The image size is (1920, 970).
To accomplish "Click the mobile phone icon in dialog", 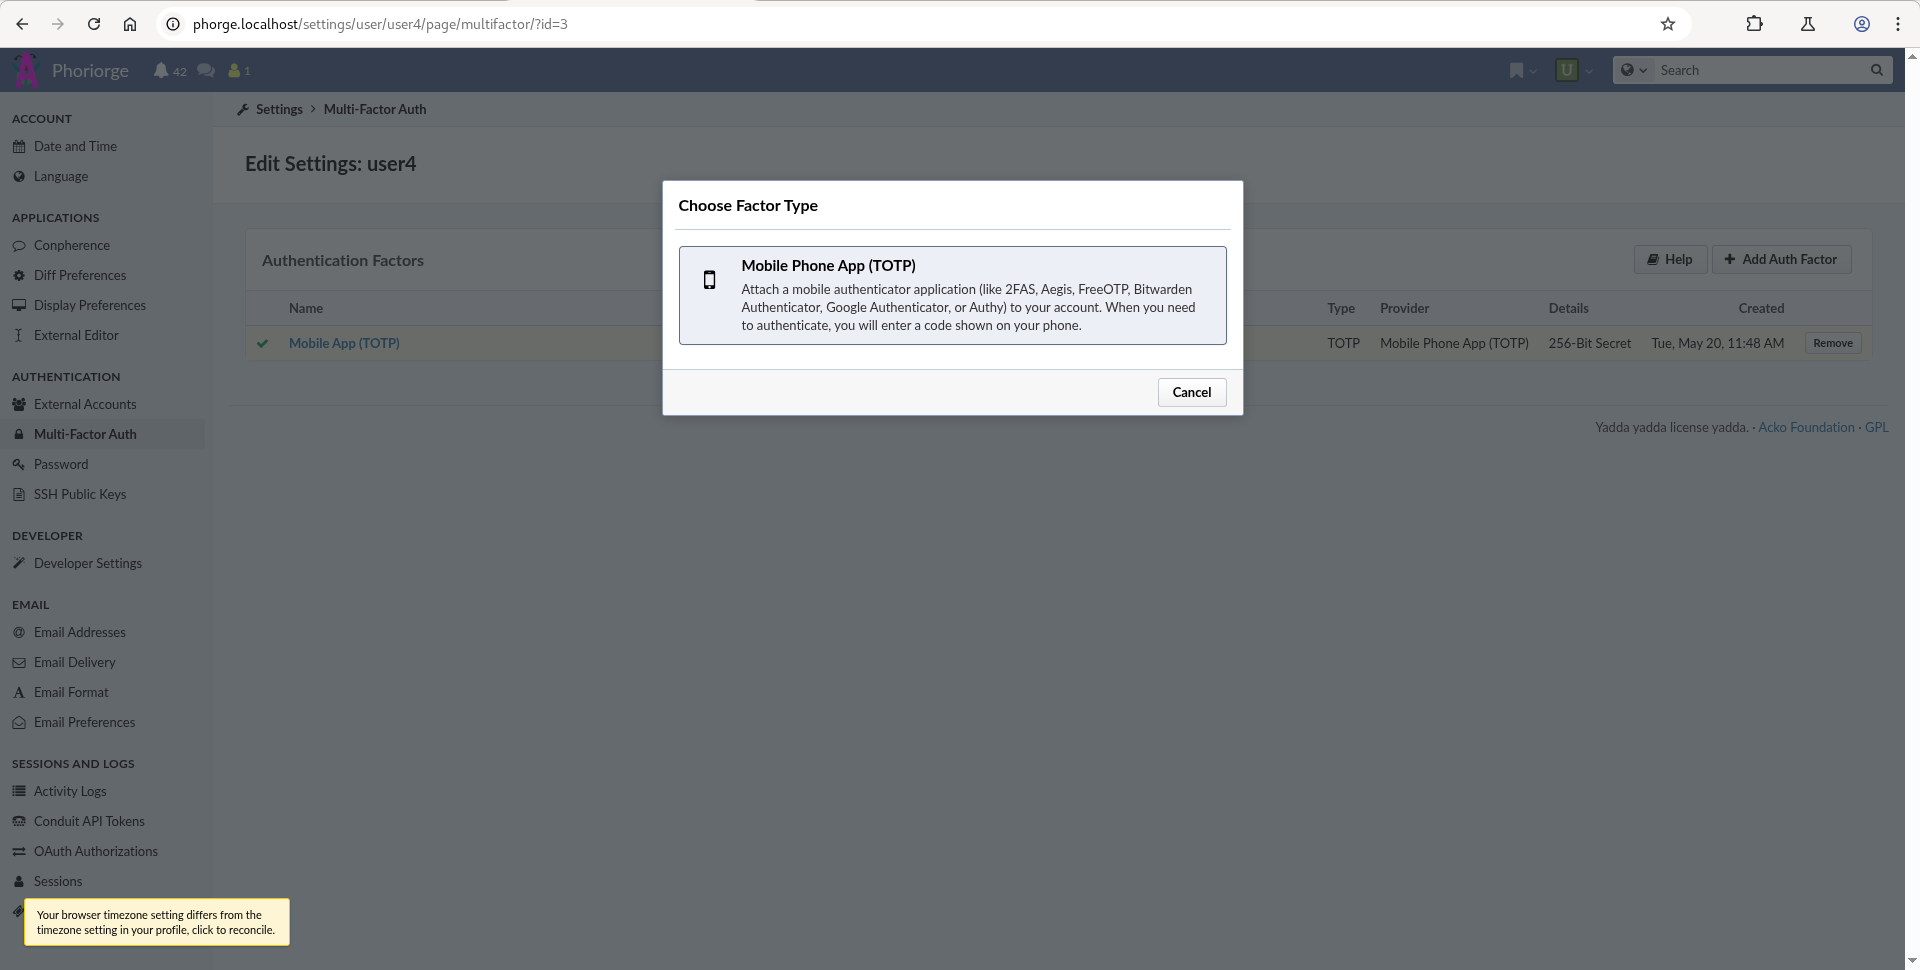I will click(x=710, y=280).
